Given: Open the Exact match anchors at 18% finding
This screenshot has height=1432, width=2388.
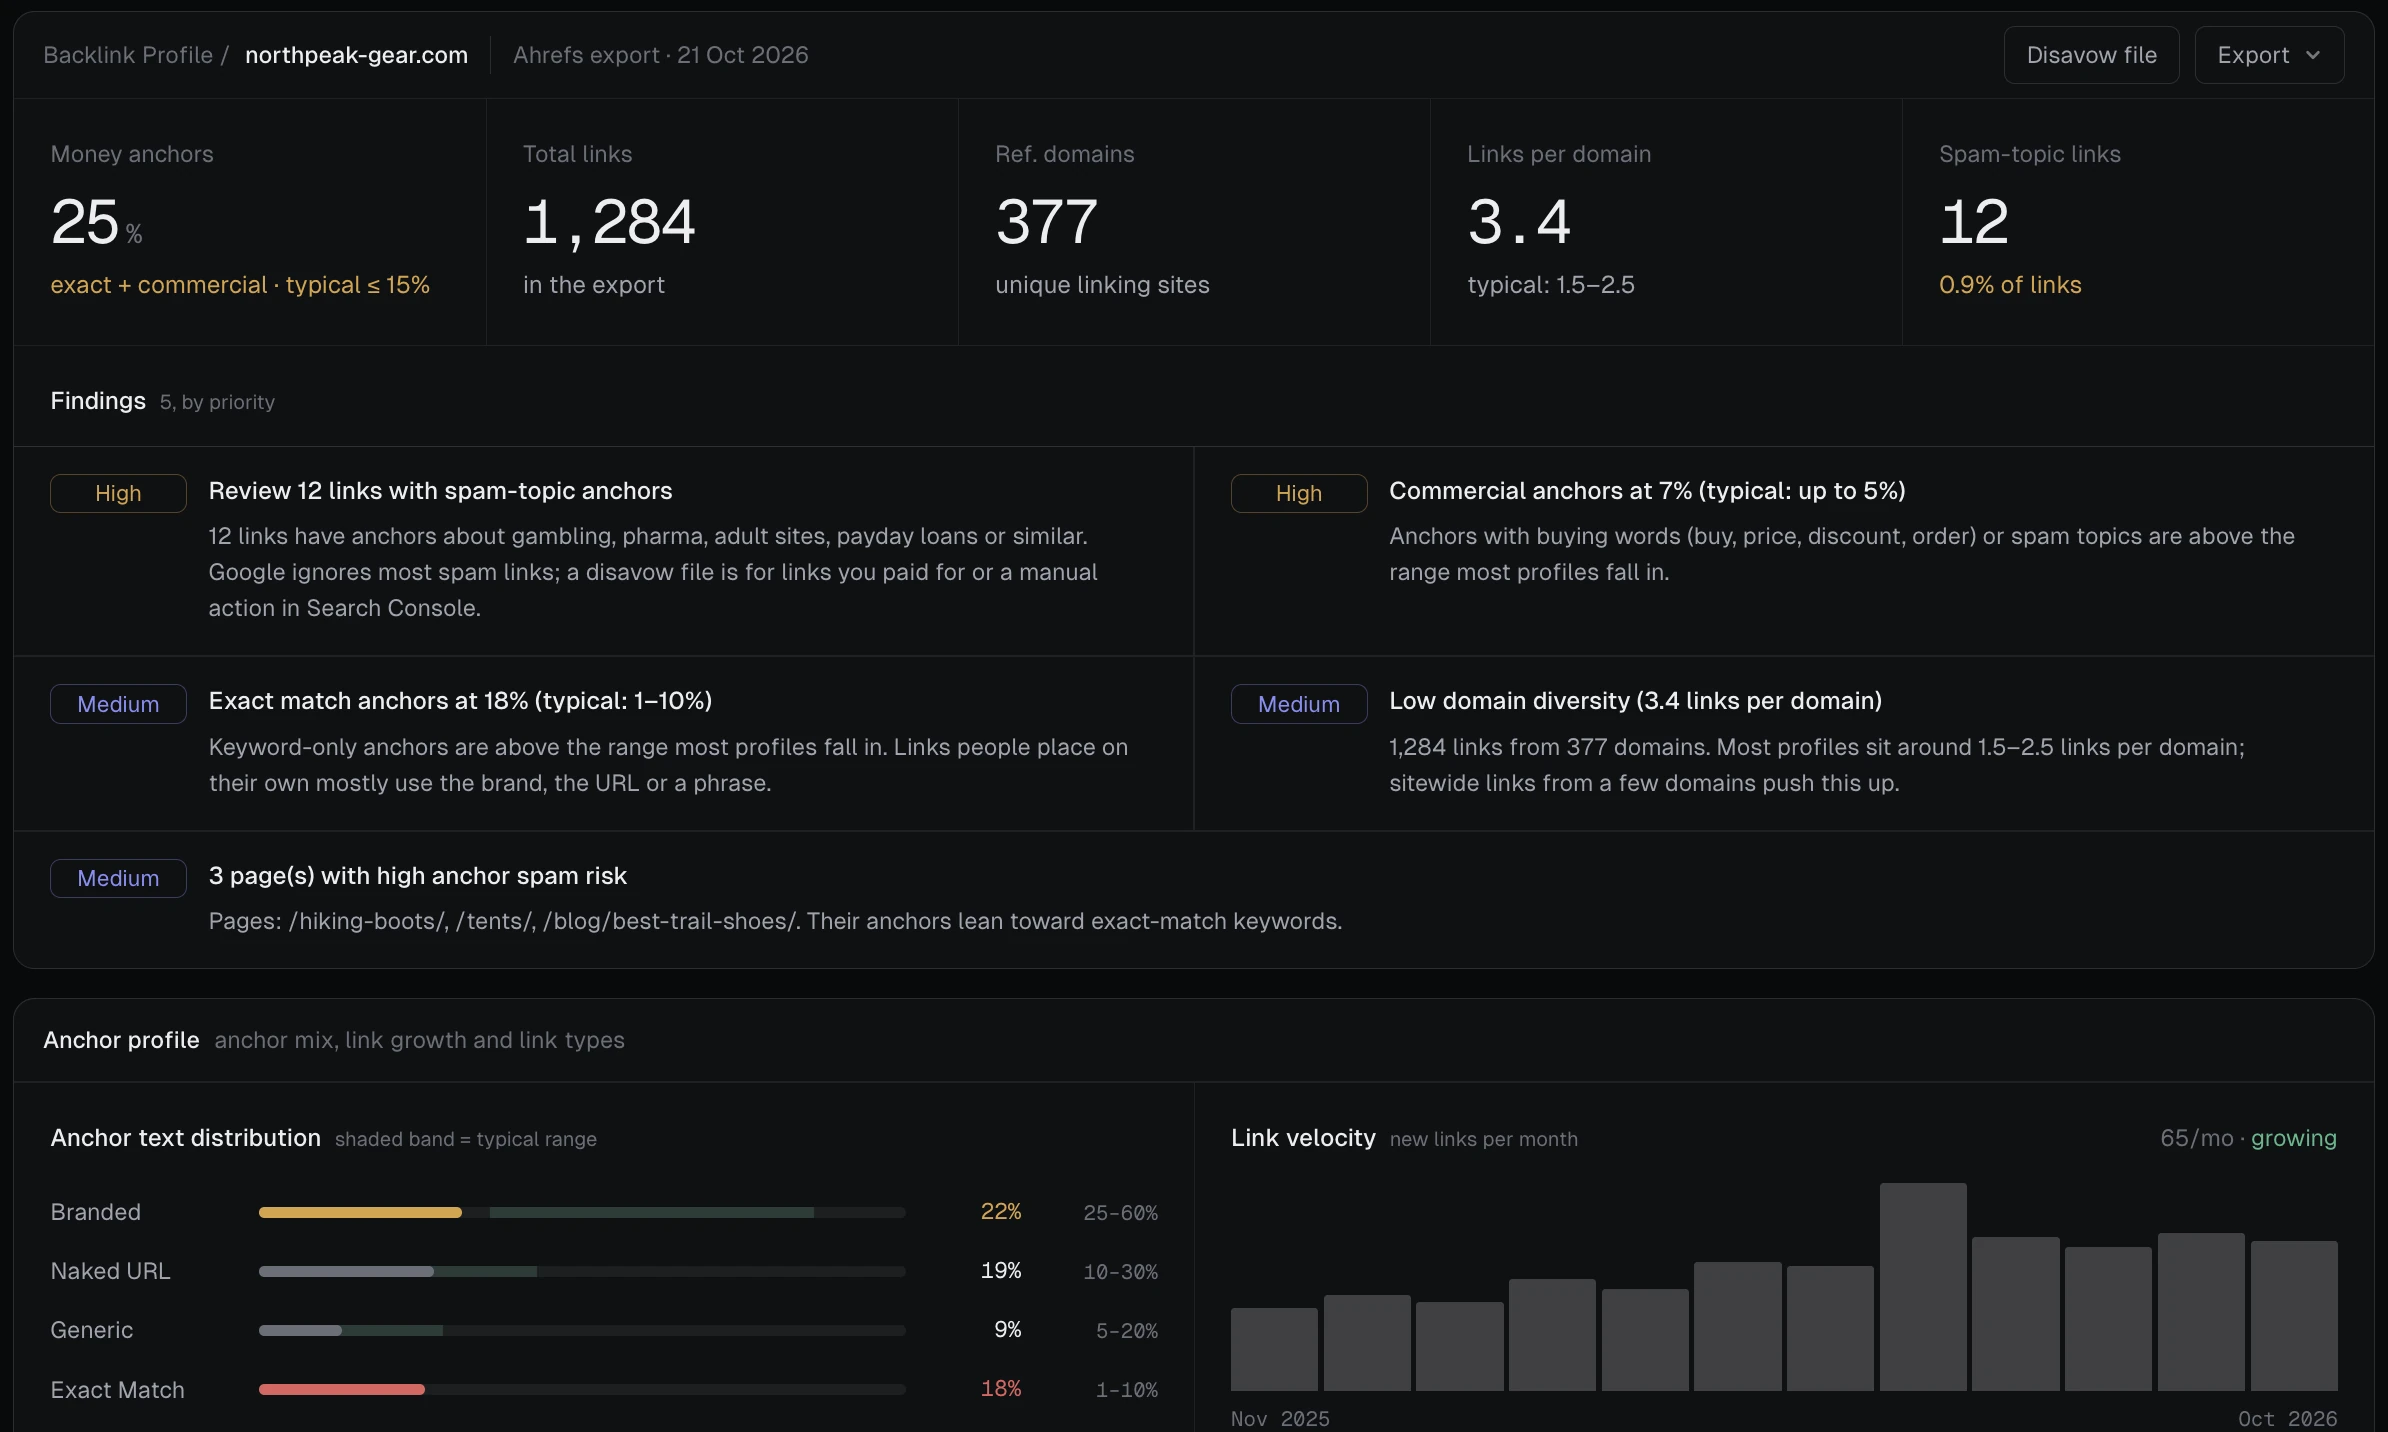Looking at the screenshot, I should (x=460, y=701).
